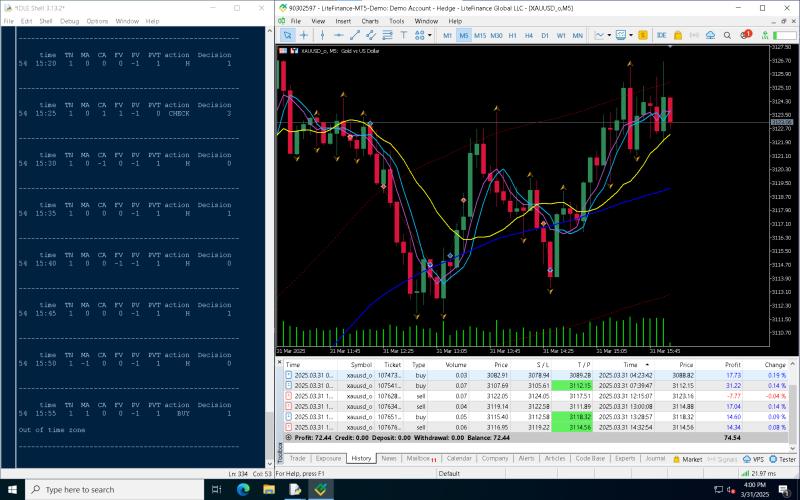Click the connection signal person icon
800x500 pixels.
tap(765, 35)
